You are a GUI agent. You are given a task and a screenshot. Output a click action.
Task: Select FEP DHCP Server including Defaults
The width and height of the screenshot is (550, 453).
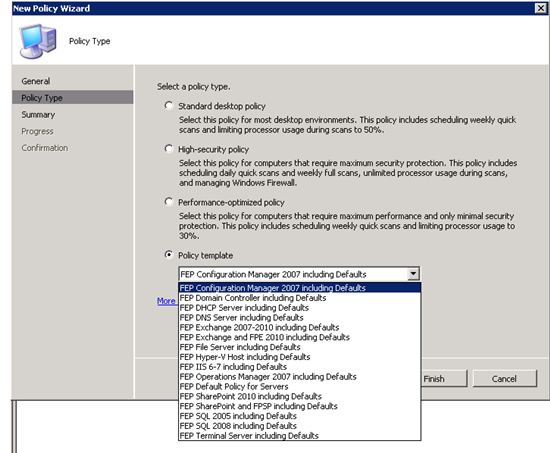click(300, 308)
